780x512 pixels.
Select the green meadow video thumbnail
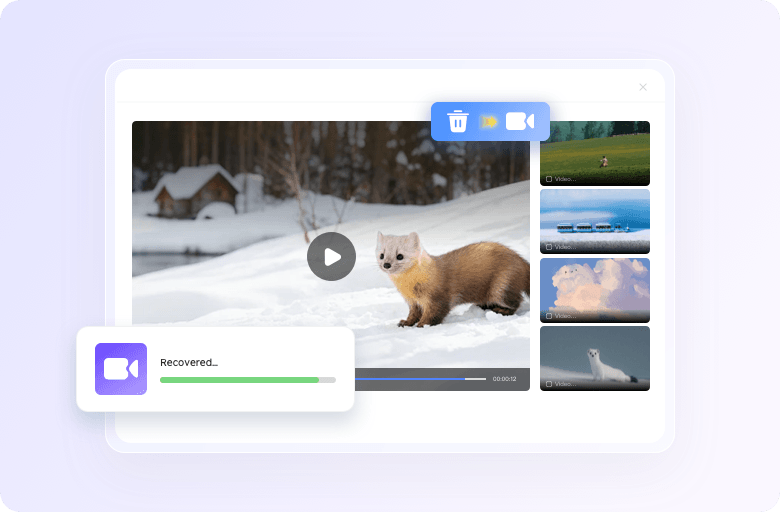coord(595,153)
